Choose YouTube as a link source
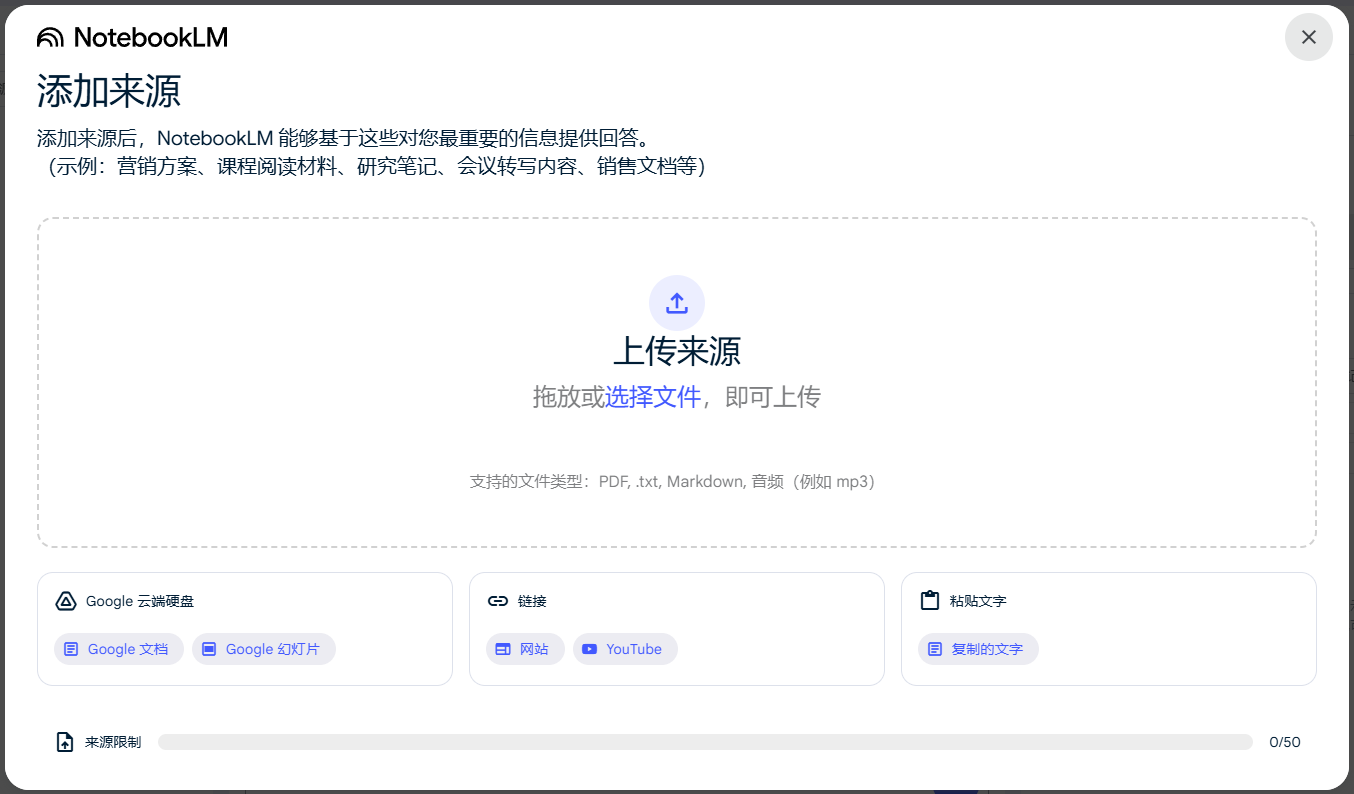This screenshot has width=1354, height=794. [x=625, y=649]
